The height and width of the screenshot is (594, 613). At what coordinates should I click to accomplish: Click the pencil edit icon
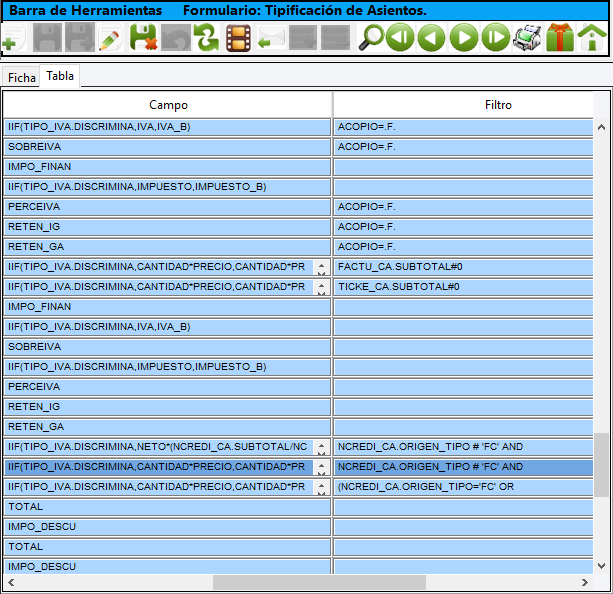(111, 38)
